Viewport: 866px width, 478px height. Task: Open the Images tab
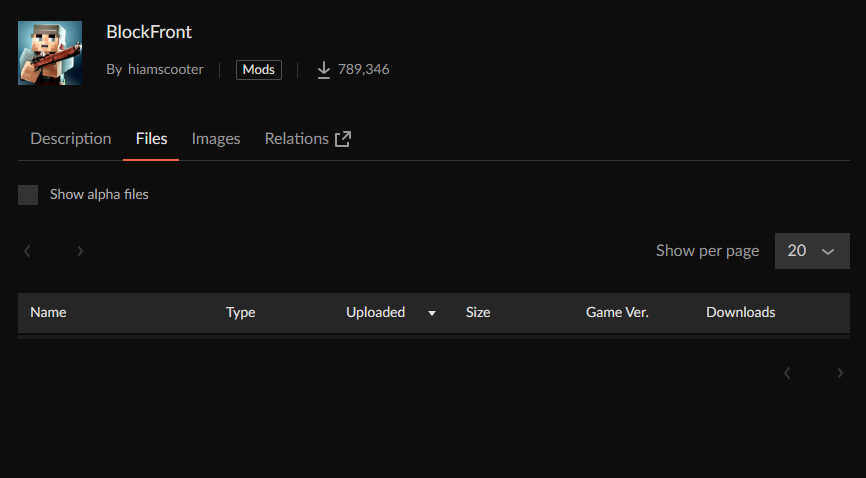(216, 139)
